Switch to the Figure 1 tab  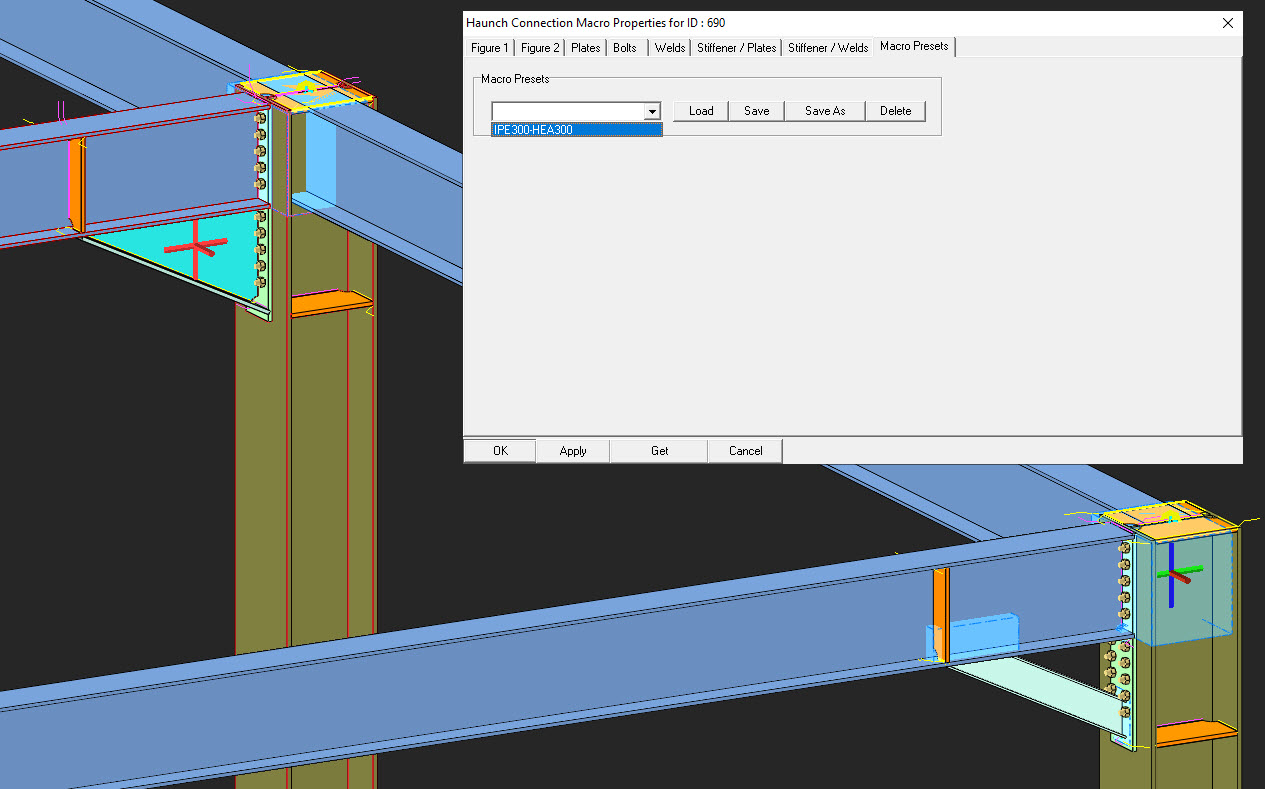pos(489,48)
